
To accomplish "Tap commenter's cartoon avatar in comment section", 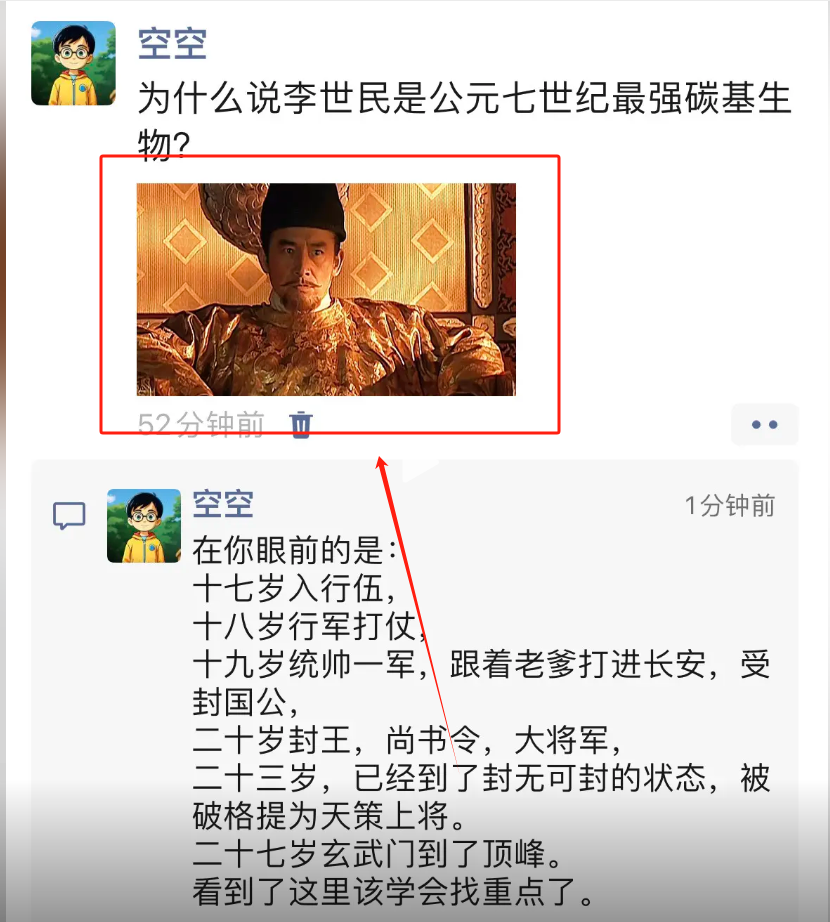I will pos(144,526).
